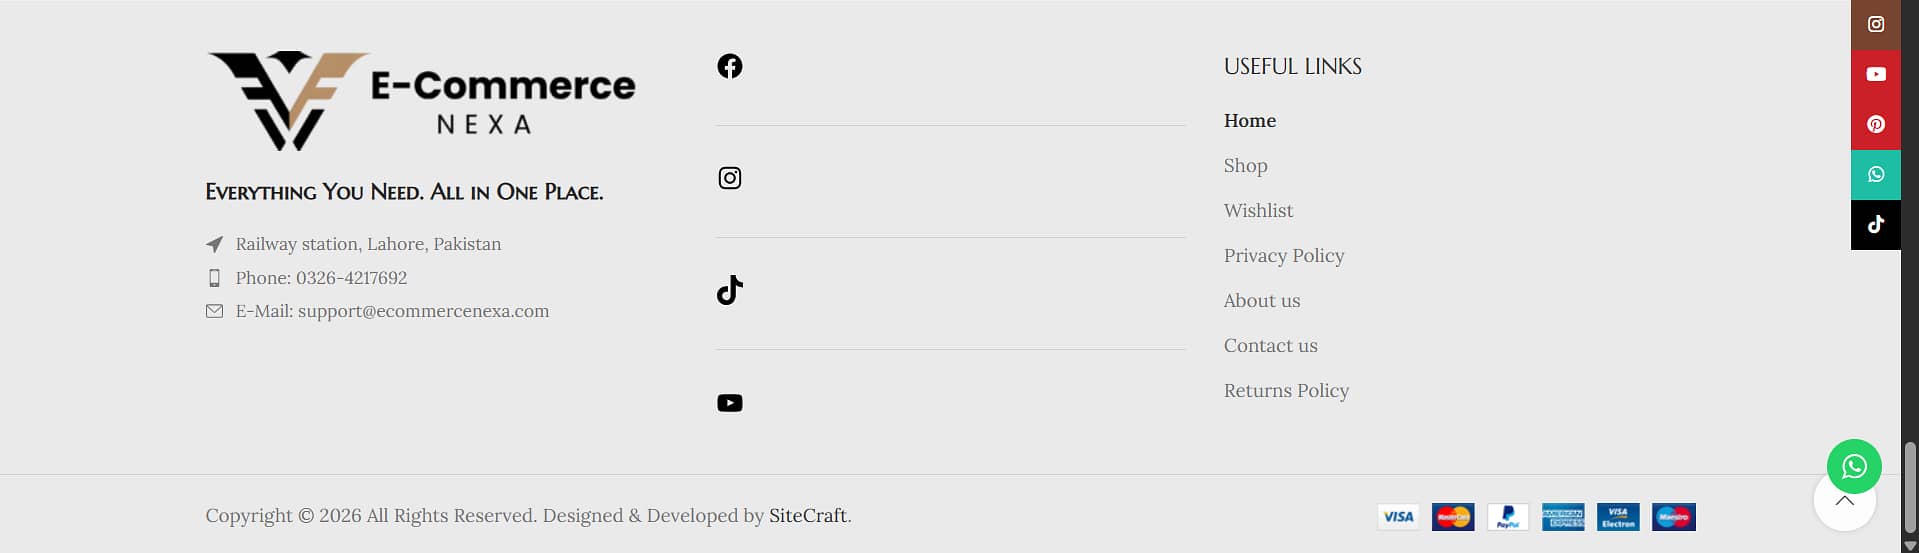The height and width of the screenshot is (553, 1919).
Task: Open the Instagram icon in footer
Action: (x=730, y=178)
